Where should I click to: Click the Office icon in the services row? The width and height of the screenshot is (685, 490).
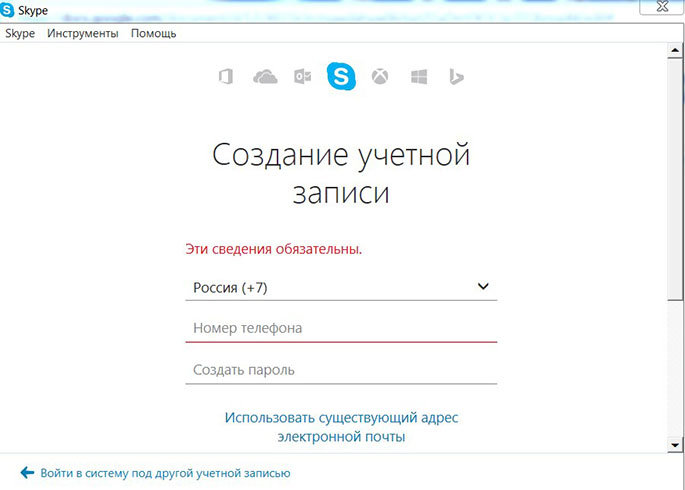tap(226, 77)
